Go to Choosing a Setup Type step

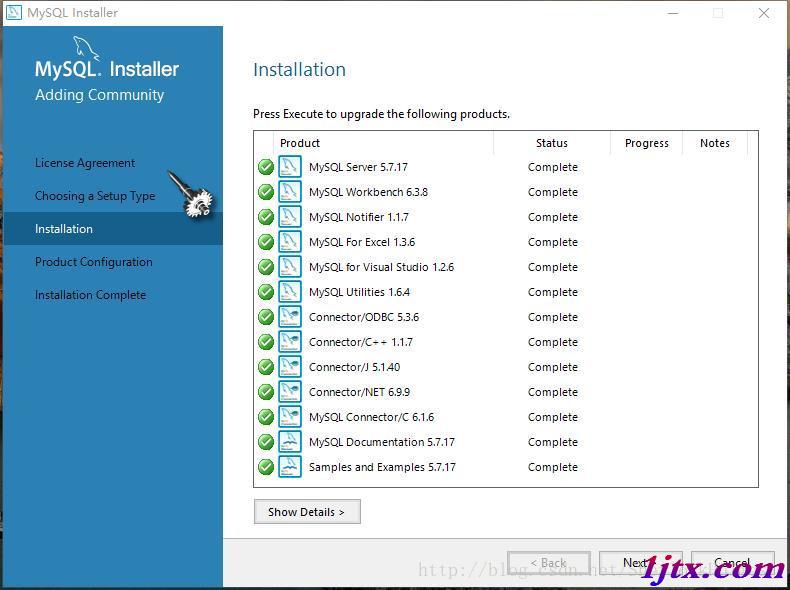click(95, 196)
